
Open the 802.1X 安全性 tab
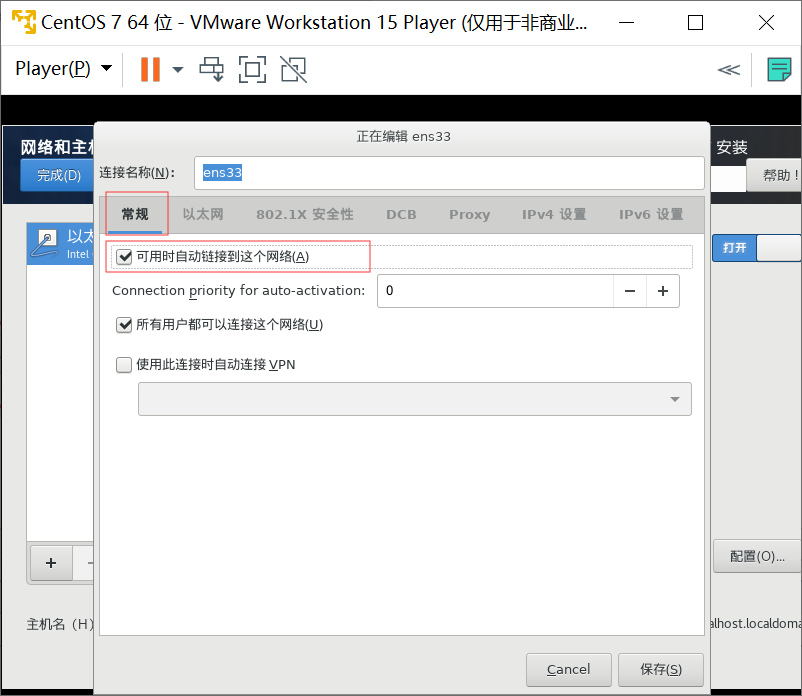pyautogui.click(x=305, y=214)
